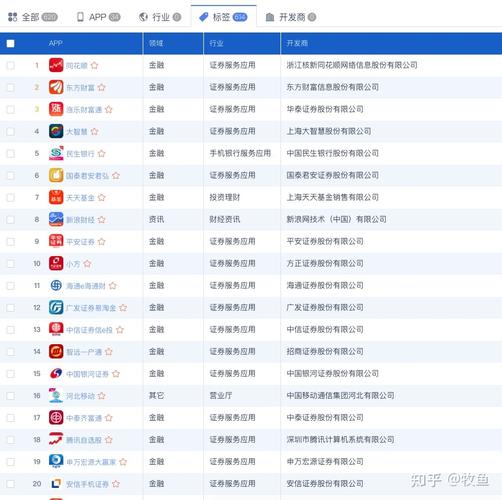Click the 营业厅 industry cell
This screenshot has height=500, width=502.
point(221,396)
